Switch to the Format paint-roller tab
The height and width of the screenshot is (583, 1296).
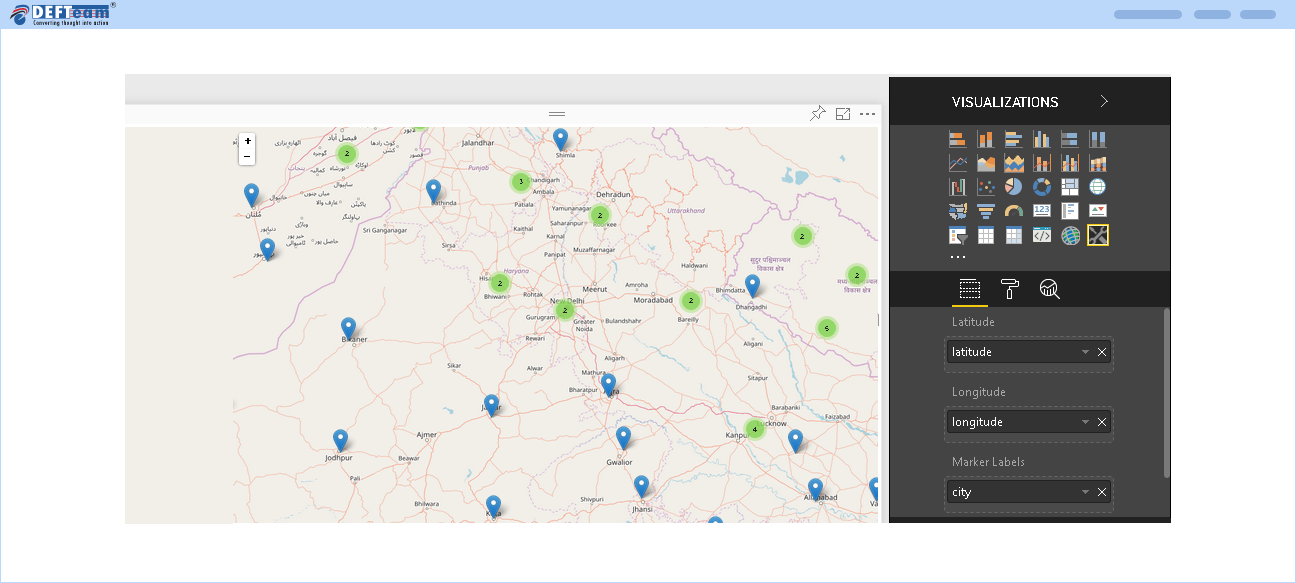pos(1010,290)
